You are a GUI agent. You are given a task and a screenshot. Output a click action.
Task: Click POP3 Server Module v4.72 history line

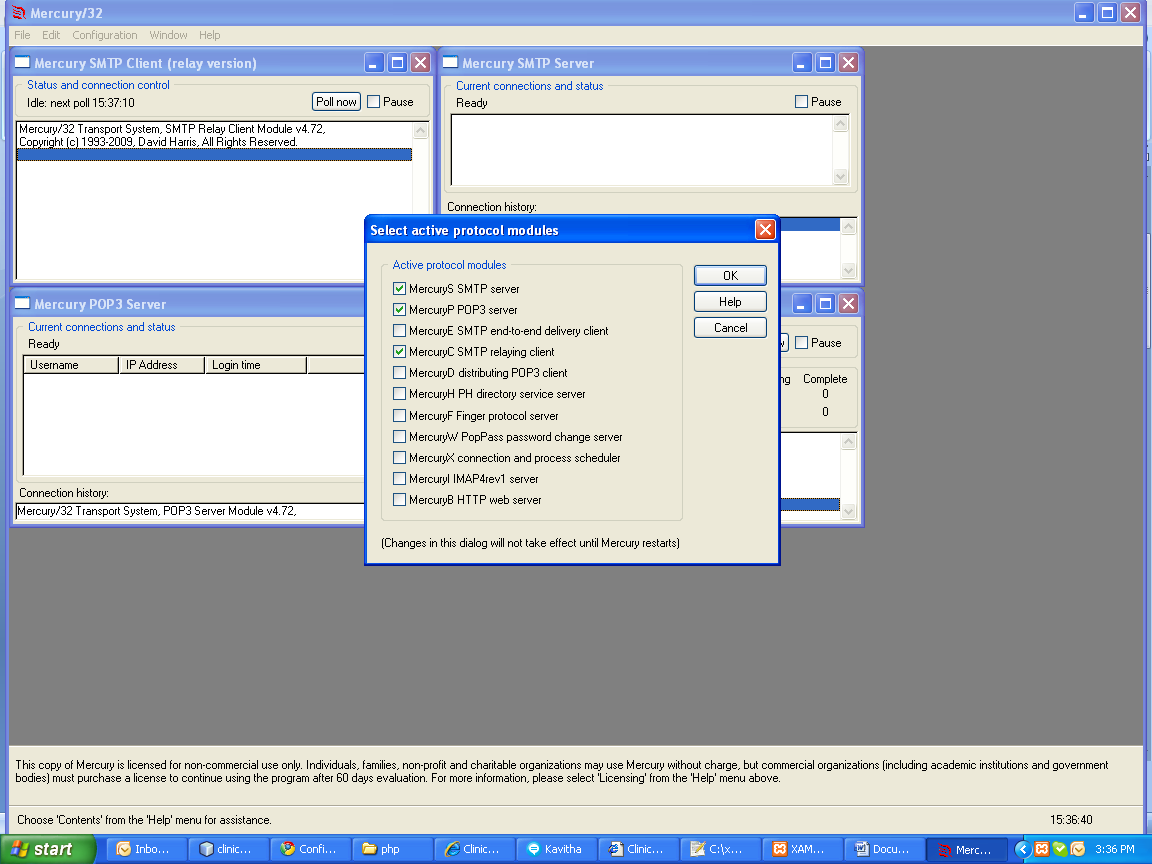(x=190, y=511)
